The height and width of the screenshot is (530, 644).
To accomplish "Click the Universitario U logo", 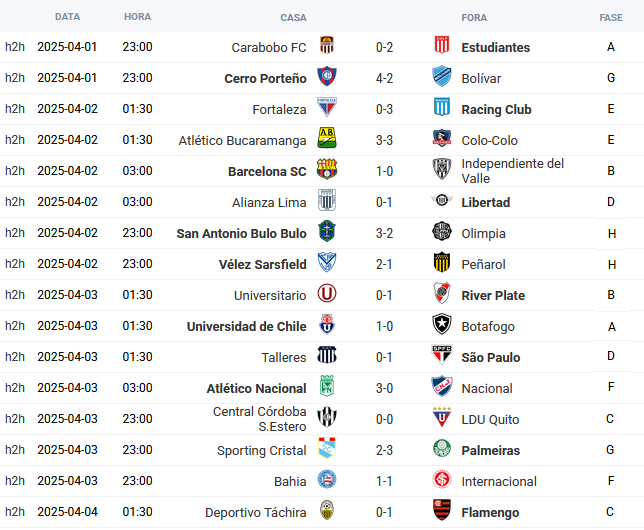I will pyautogui.click(x=327, y=293).
